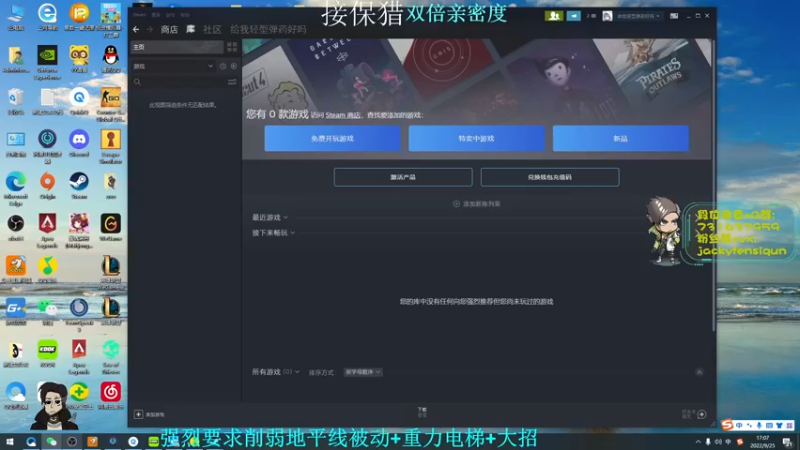This screenshot has height=450, width=800.
Task: Click the 激活产品 button
Action: [403, 177]
